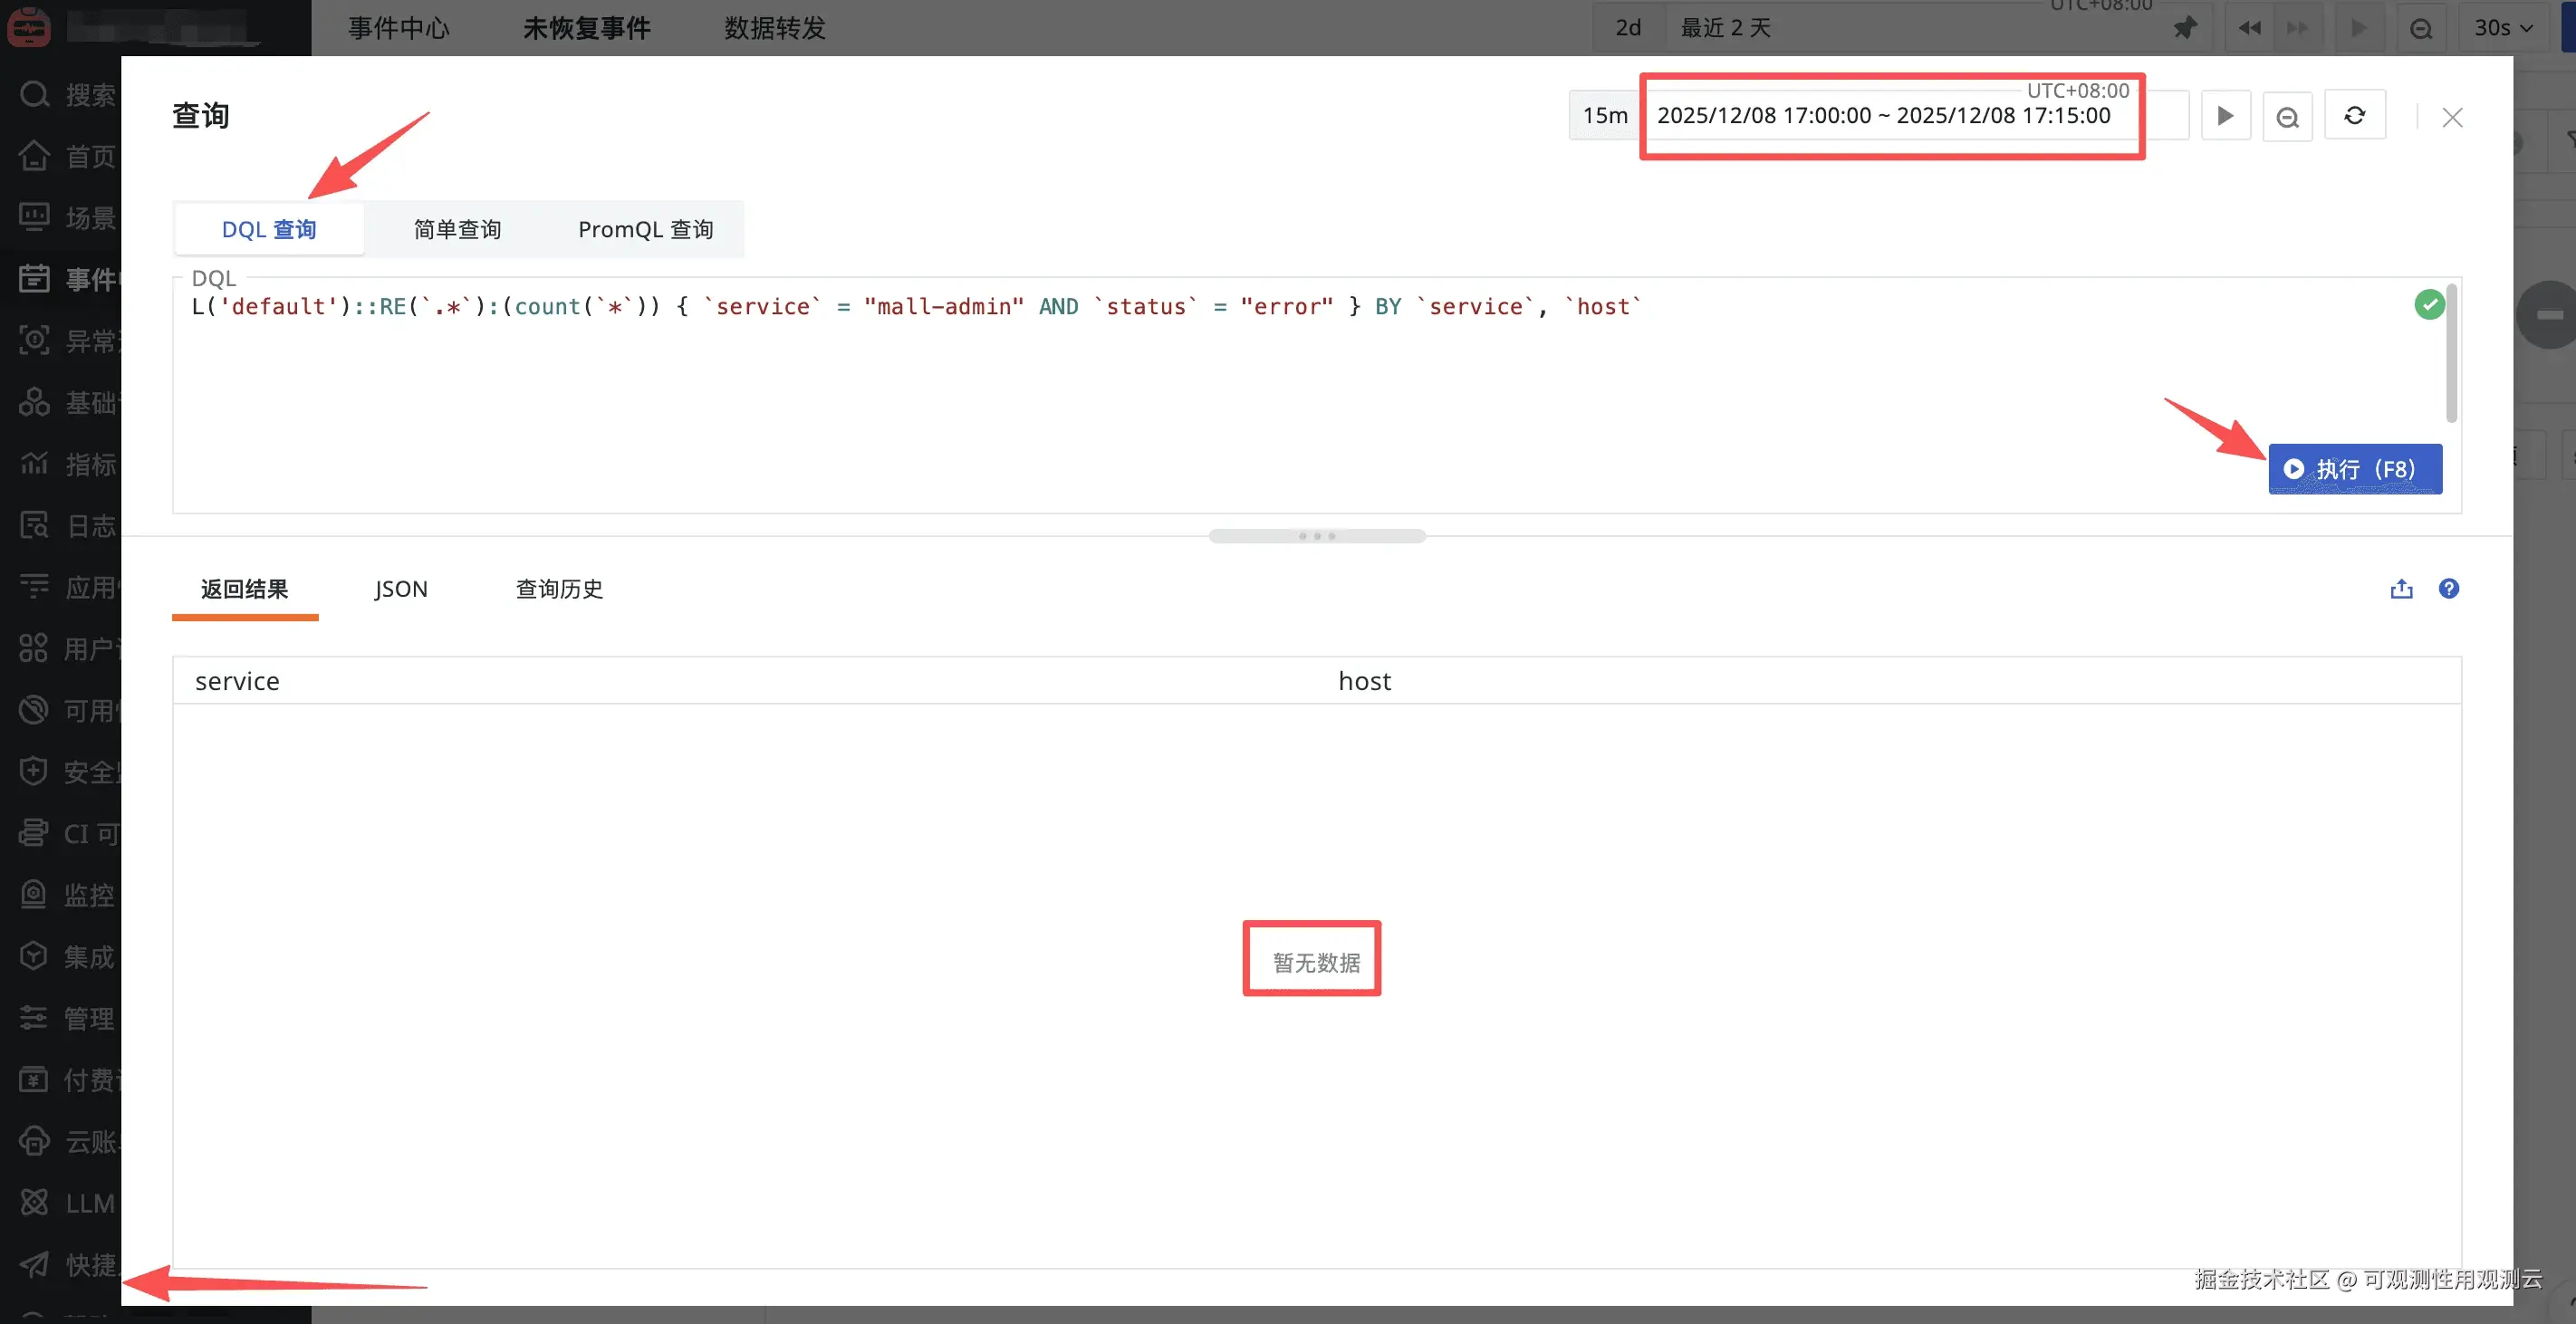This screenshot has height=1324, width=2576.
Task: Grab the three-dot panel resize handle
Action: click(1316, 536)
